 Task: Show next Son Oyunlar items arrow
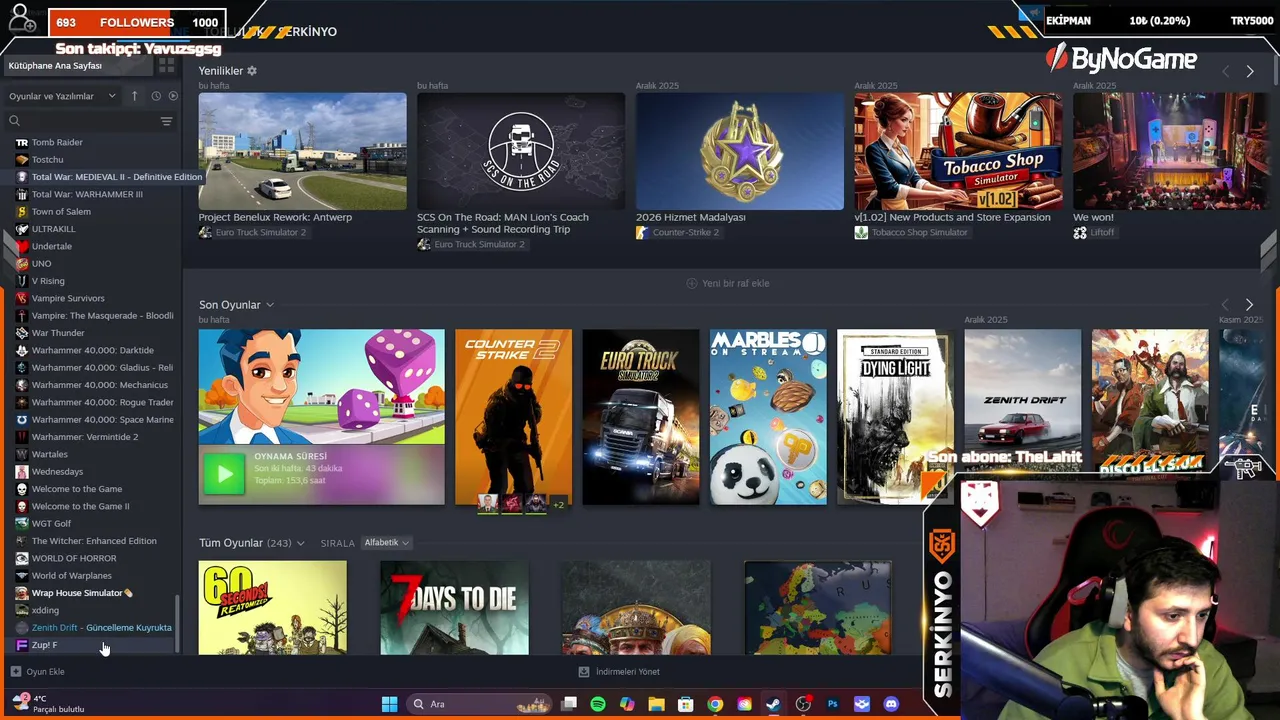(1249, 304)
